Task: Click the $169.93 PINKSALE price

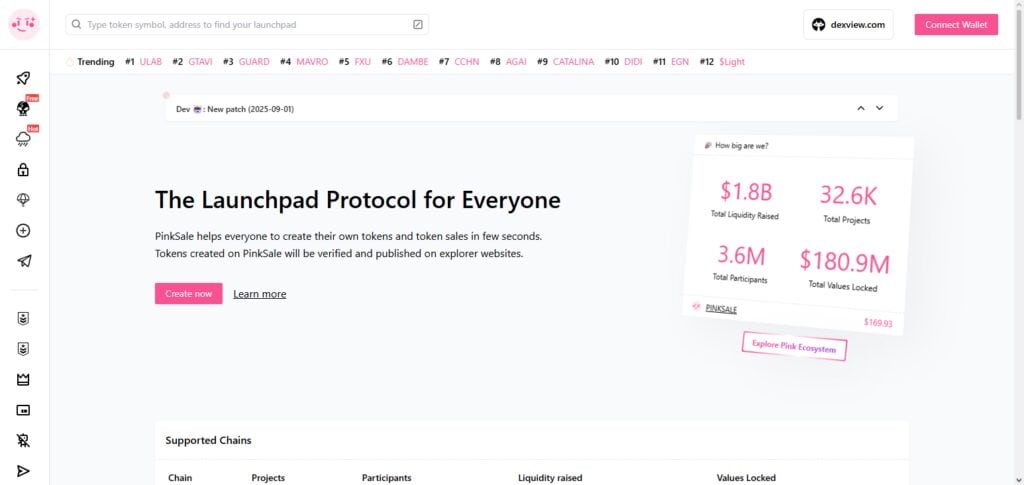Action: click(x=878, y=322)
